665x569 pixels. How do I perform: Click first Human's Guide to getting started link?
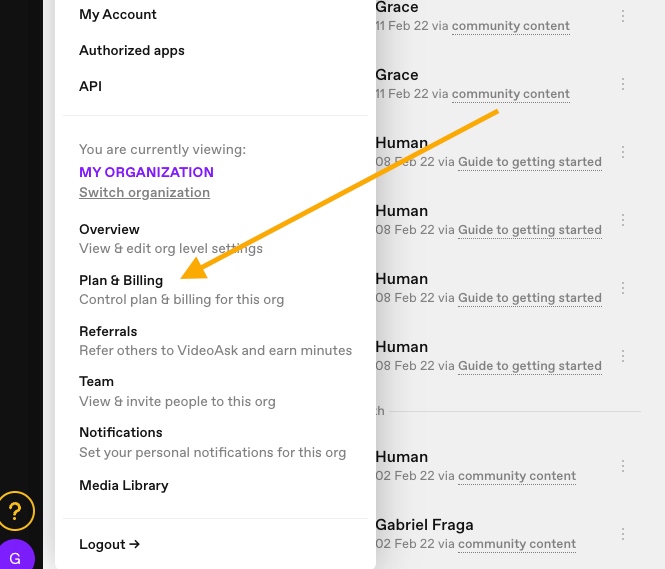(x=530, y=162)
